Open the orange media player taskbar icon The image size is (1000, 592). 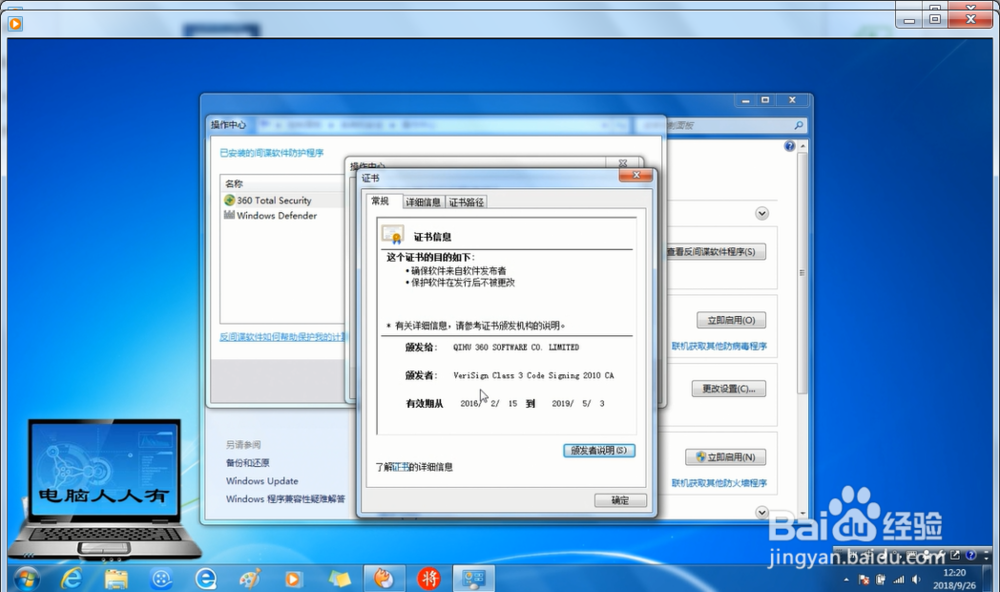coord(293,579)
